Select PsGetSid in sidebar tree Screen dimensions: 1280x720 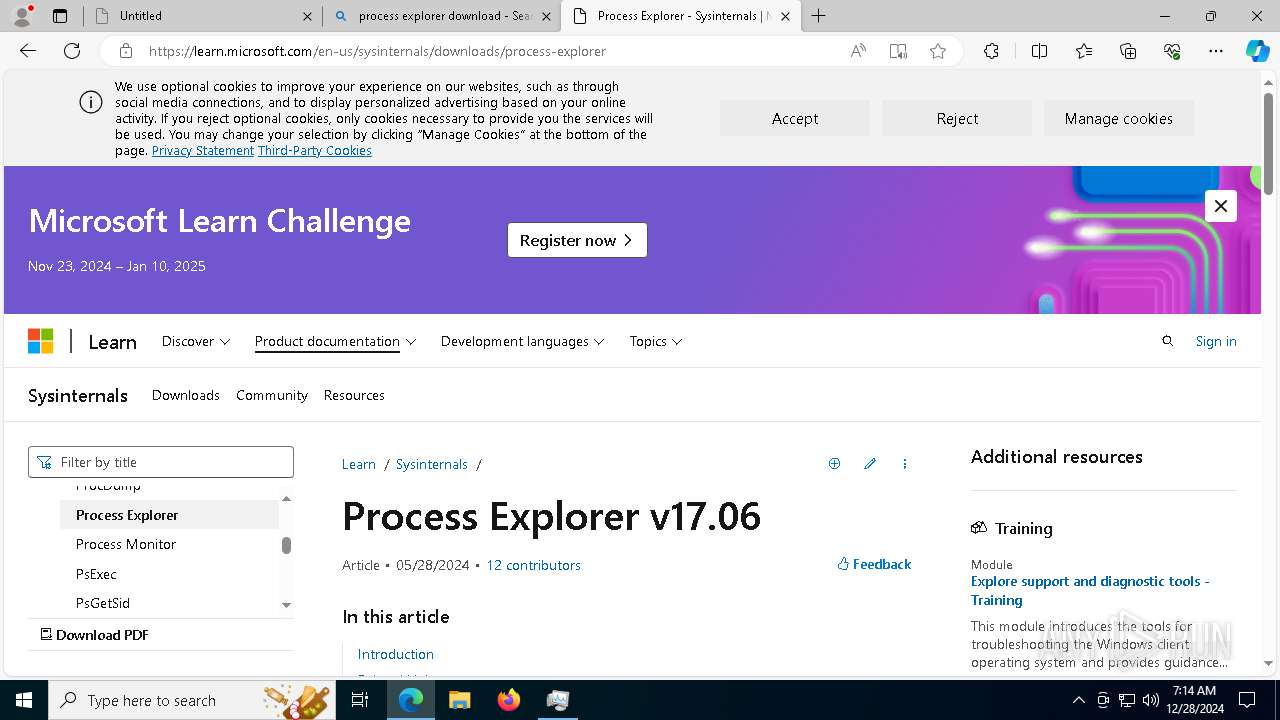point(103,603)
